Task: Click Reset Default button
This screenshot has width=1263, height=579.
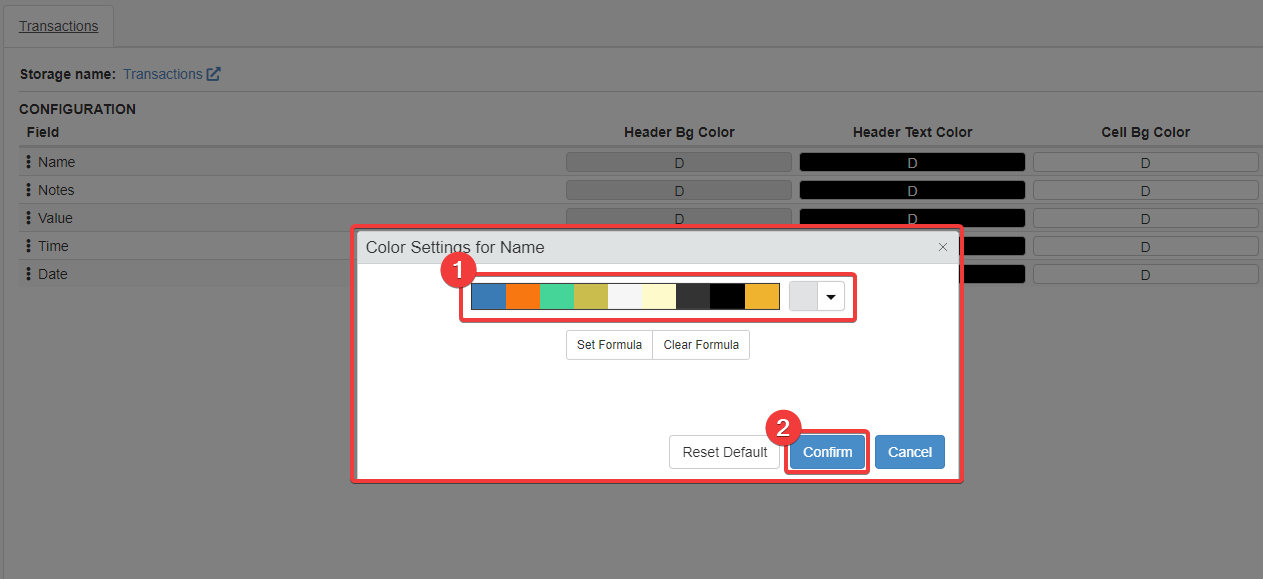Action: click(x=724, y=452)
